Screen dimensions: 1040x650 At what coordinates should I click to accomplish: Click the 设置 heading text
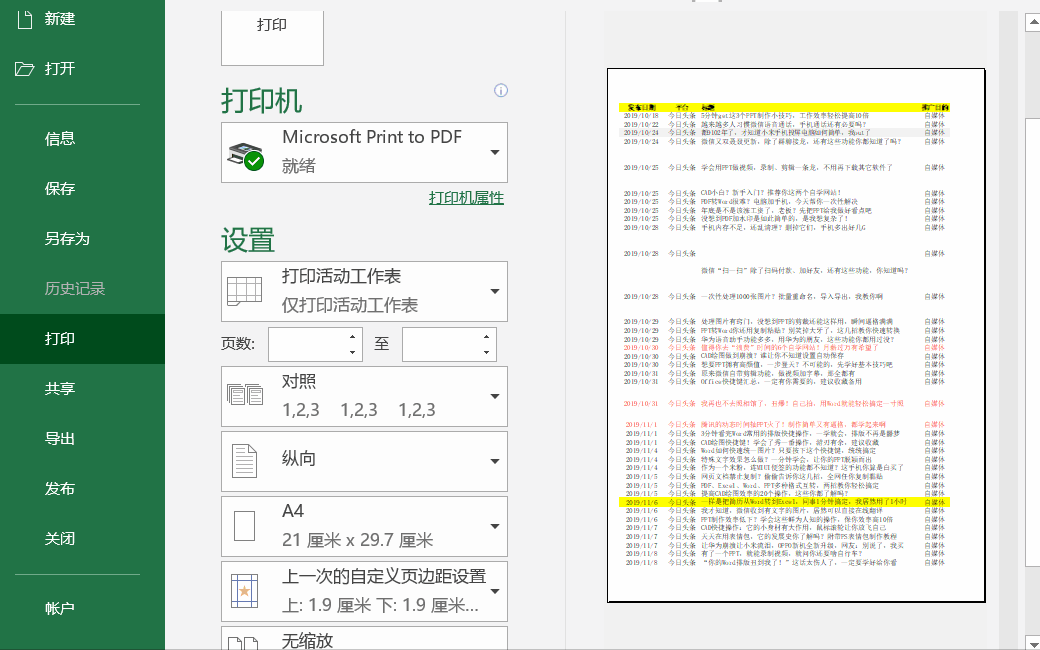(248, 239)
